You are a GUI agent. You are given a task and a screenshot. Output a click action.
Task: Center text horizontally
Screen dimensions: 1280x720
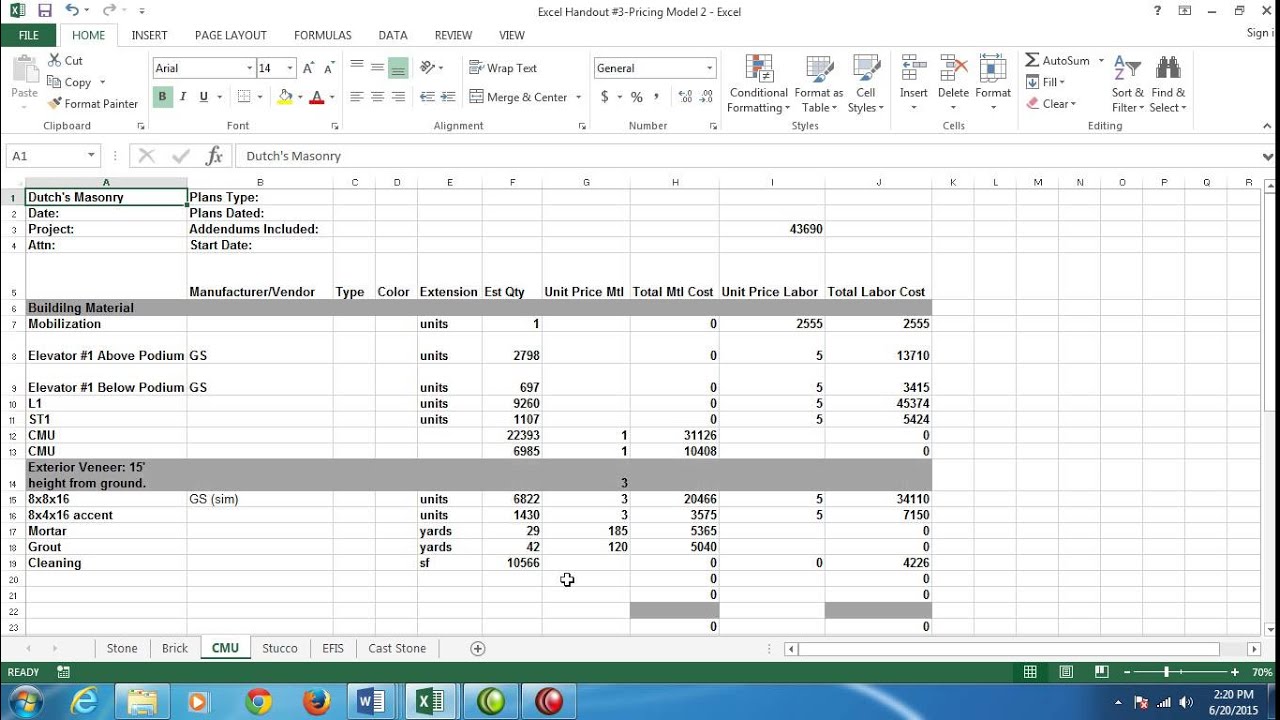pyautogui.click(x=377, y=97)
